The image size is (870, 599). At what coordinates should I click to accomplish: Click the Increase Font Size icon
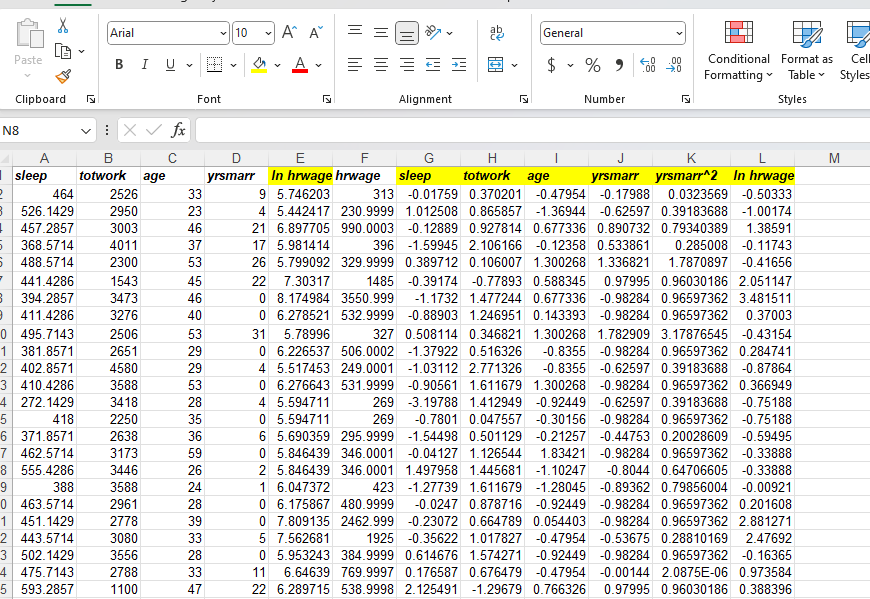[288, 31]
